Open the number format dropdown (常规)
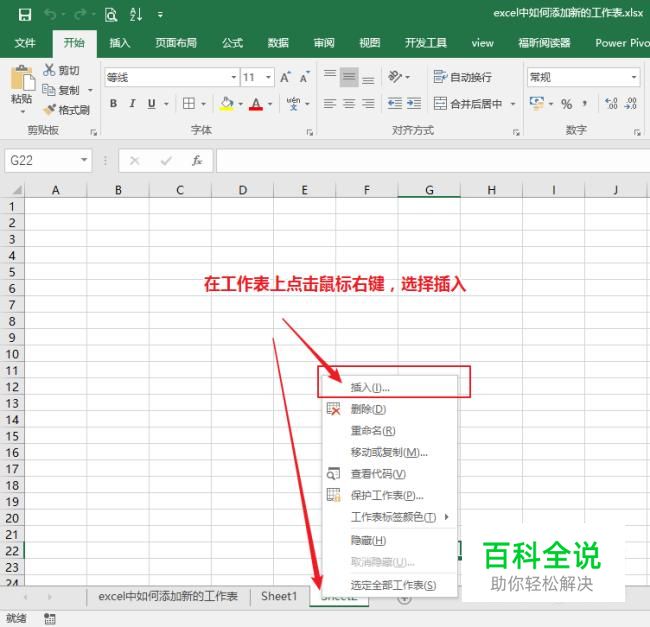 point(634,77)
